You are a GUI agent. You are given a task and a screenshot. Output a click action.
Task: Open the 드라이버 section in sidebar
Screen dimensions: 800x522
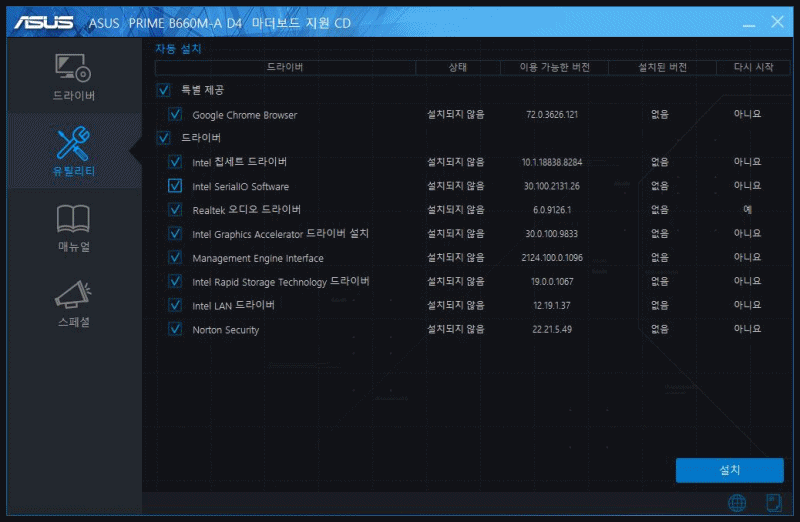(73, 76)
